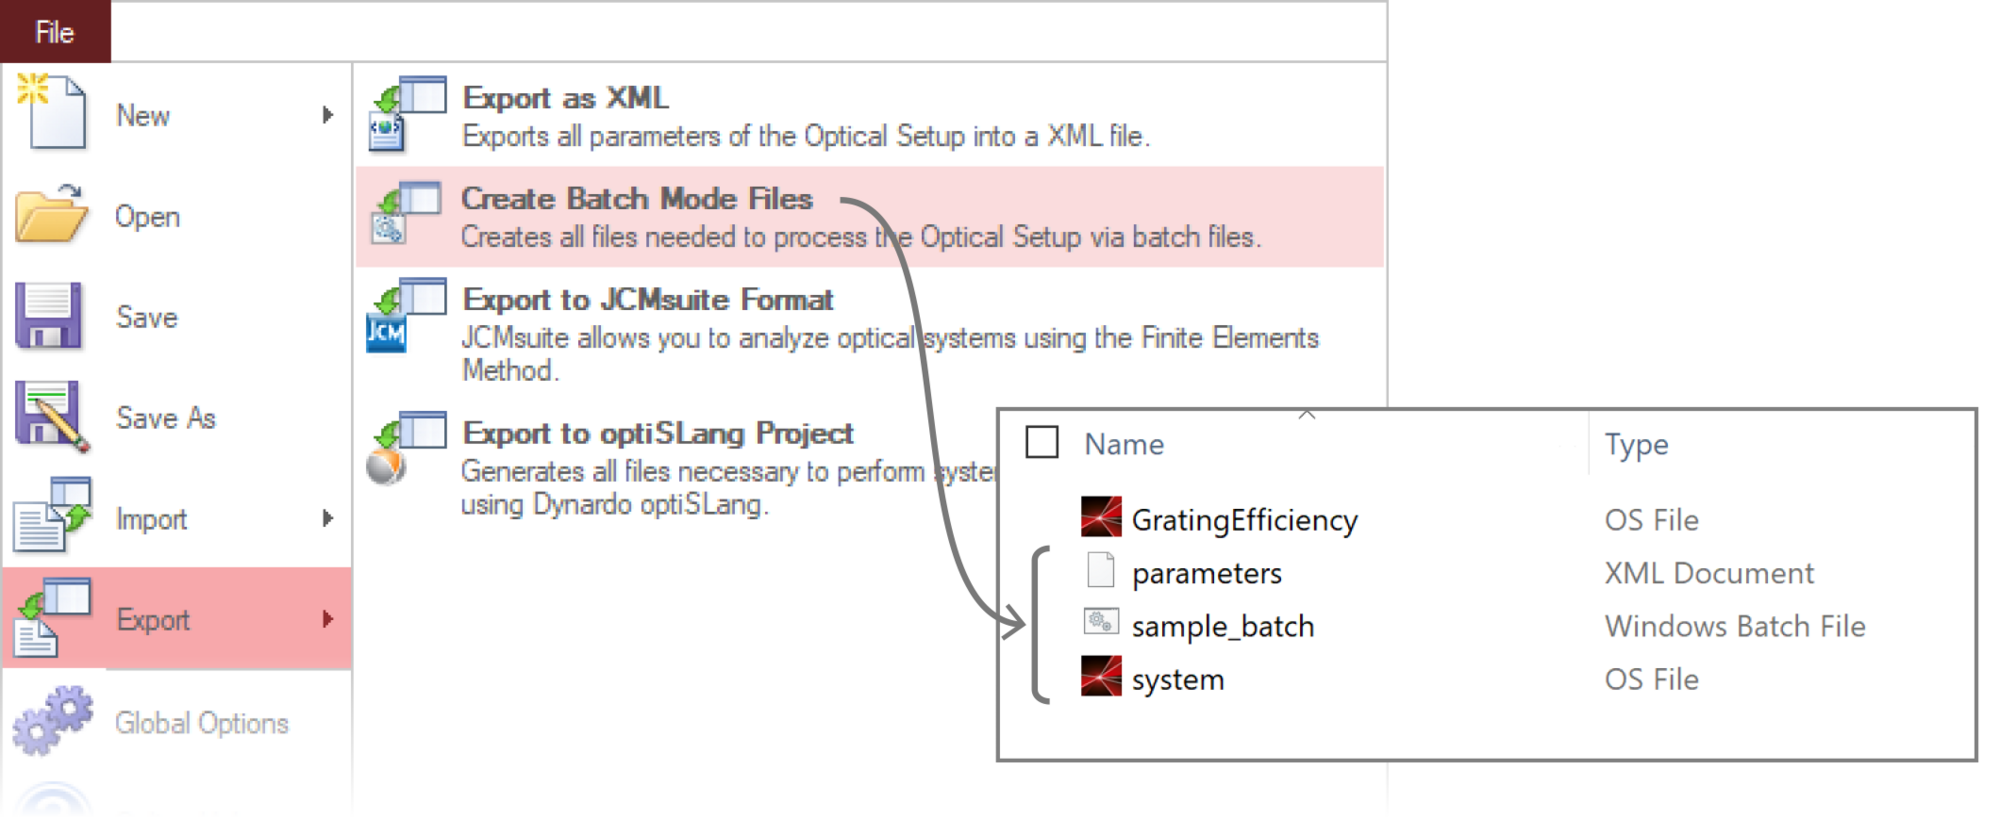Click the Open folder icon
The height and width of the screenshot is (818, 2000).
[52, 214]
